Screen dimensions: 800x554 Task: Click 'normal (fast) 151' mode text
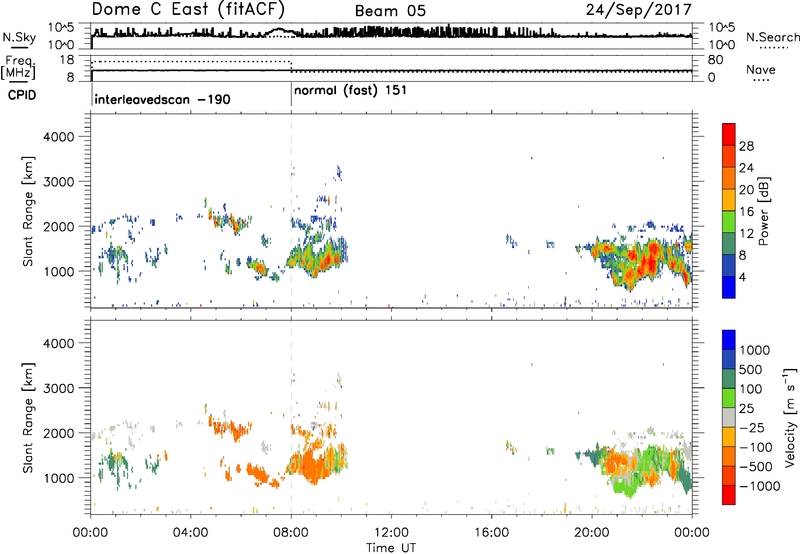(x=350, y=91)
